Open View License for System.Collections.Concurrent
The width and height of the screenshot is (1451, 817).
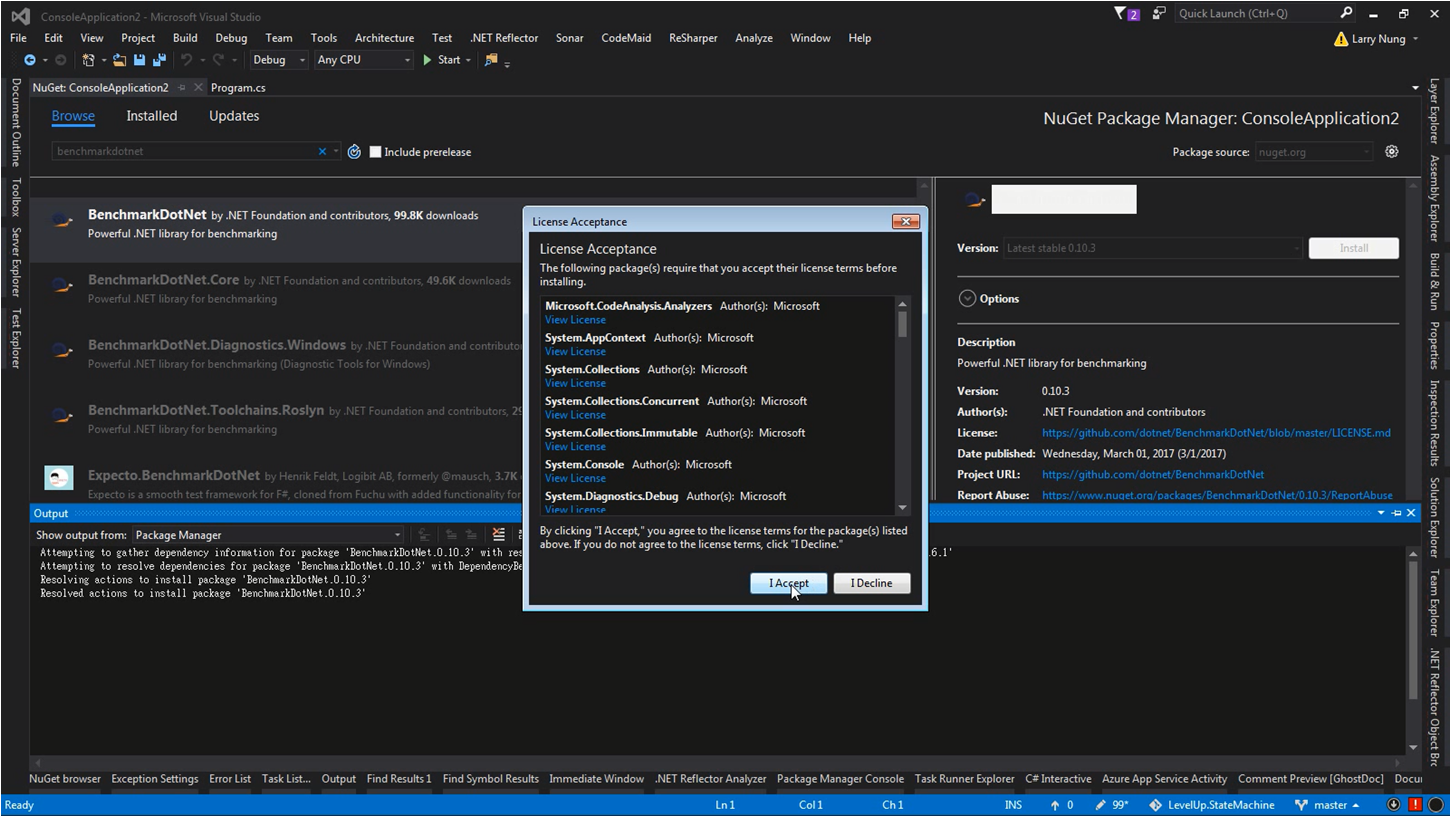pyautogui.click(x=575, y=415)
